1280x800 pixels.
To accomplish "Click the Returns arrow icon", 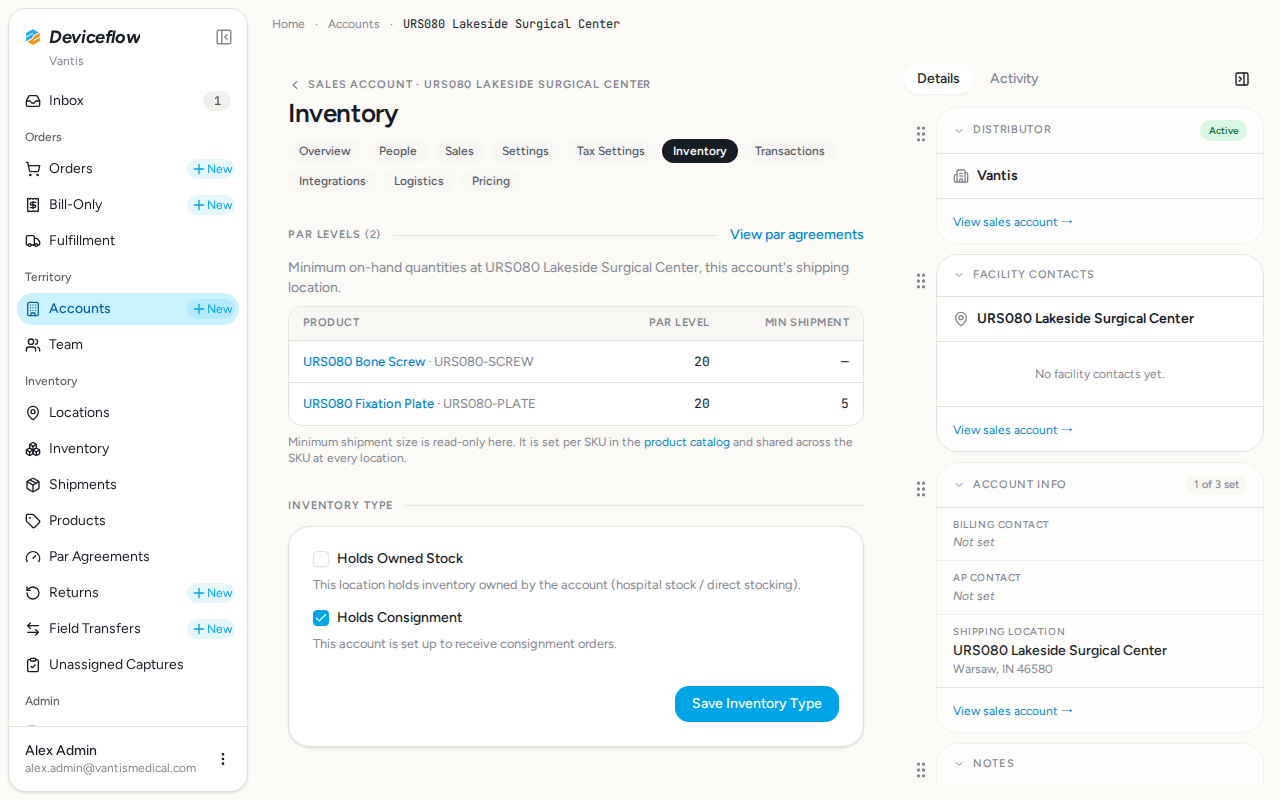I will pos(33,593).
